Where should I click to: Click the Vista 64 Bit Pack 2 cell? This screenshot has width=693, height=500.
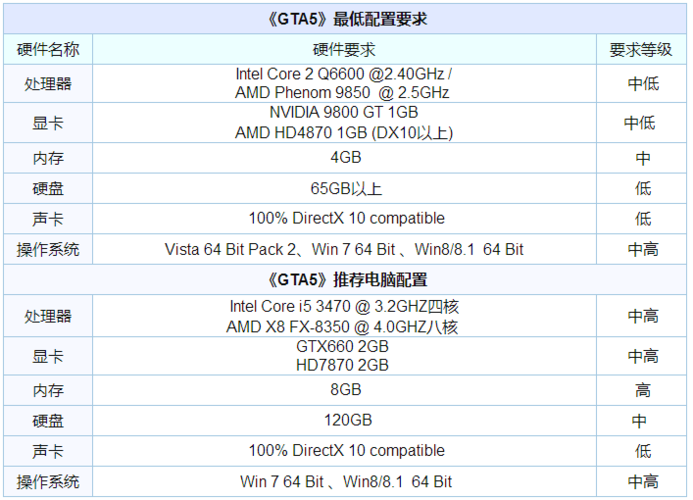pyautogui.click(x=344, y=249)
